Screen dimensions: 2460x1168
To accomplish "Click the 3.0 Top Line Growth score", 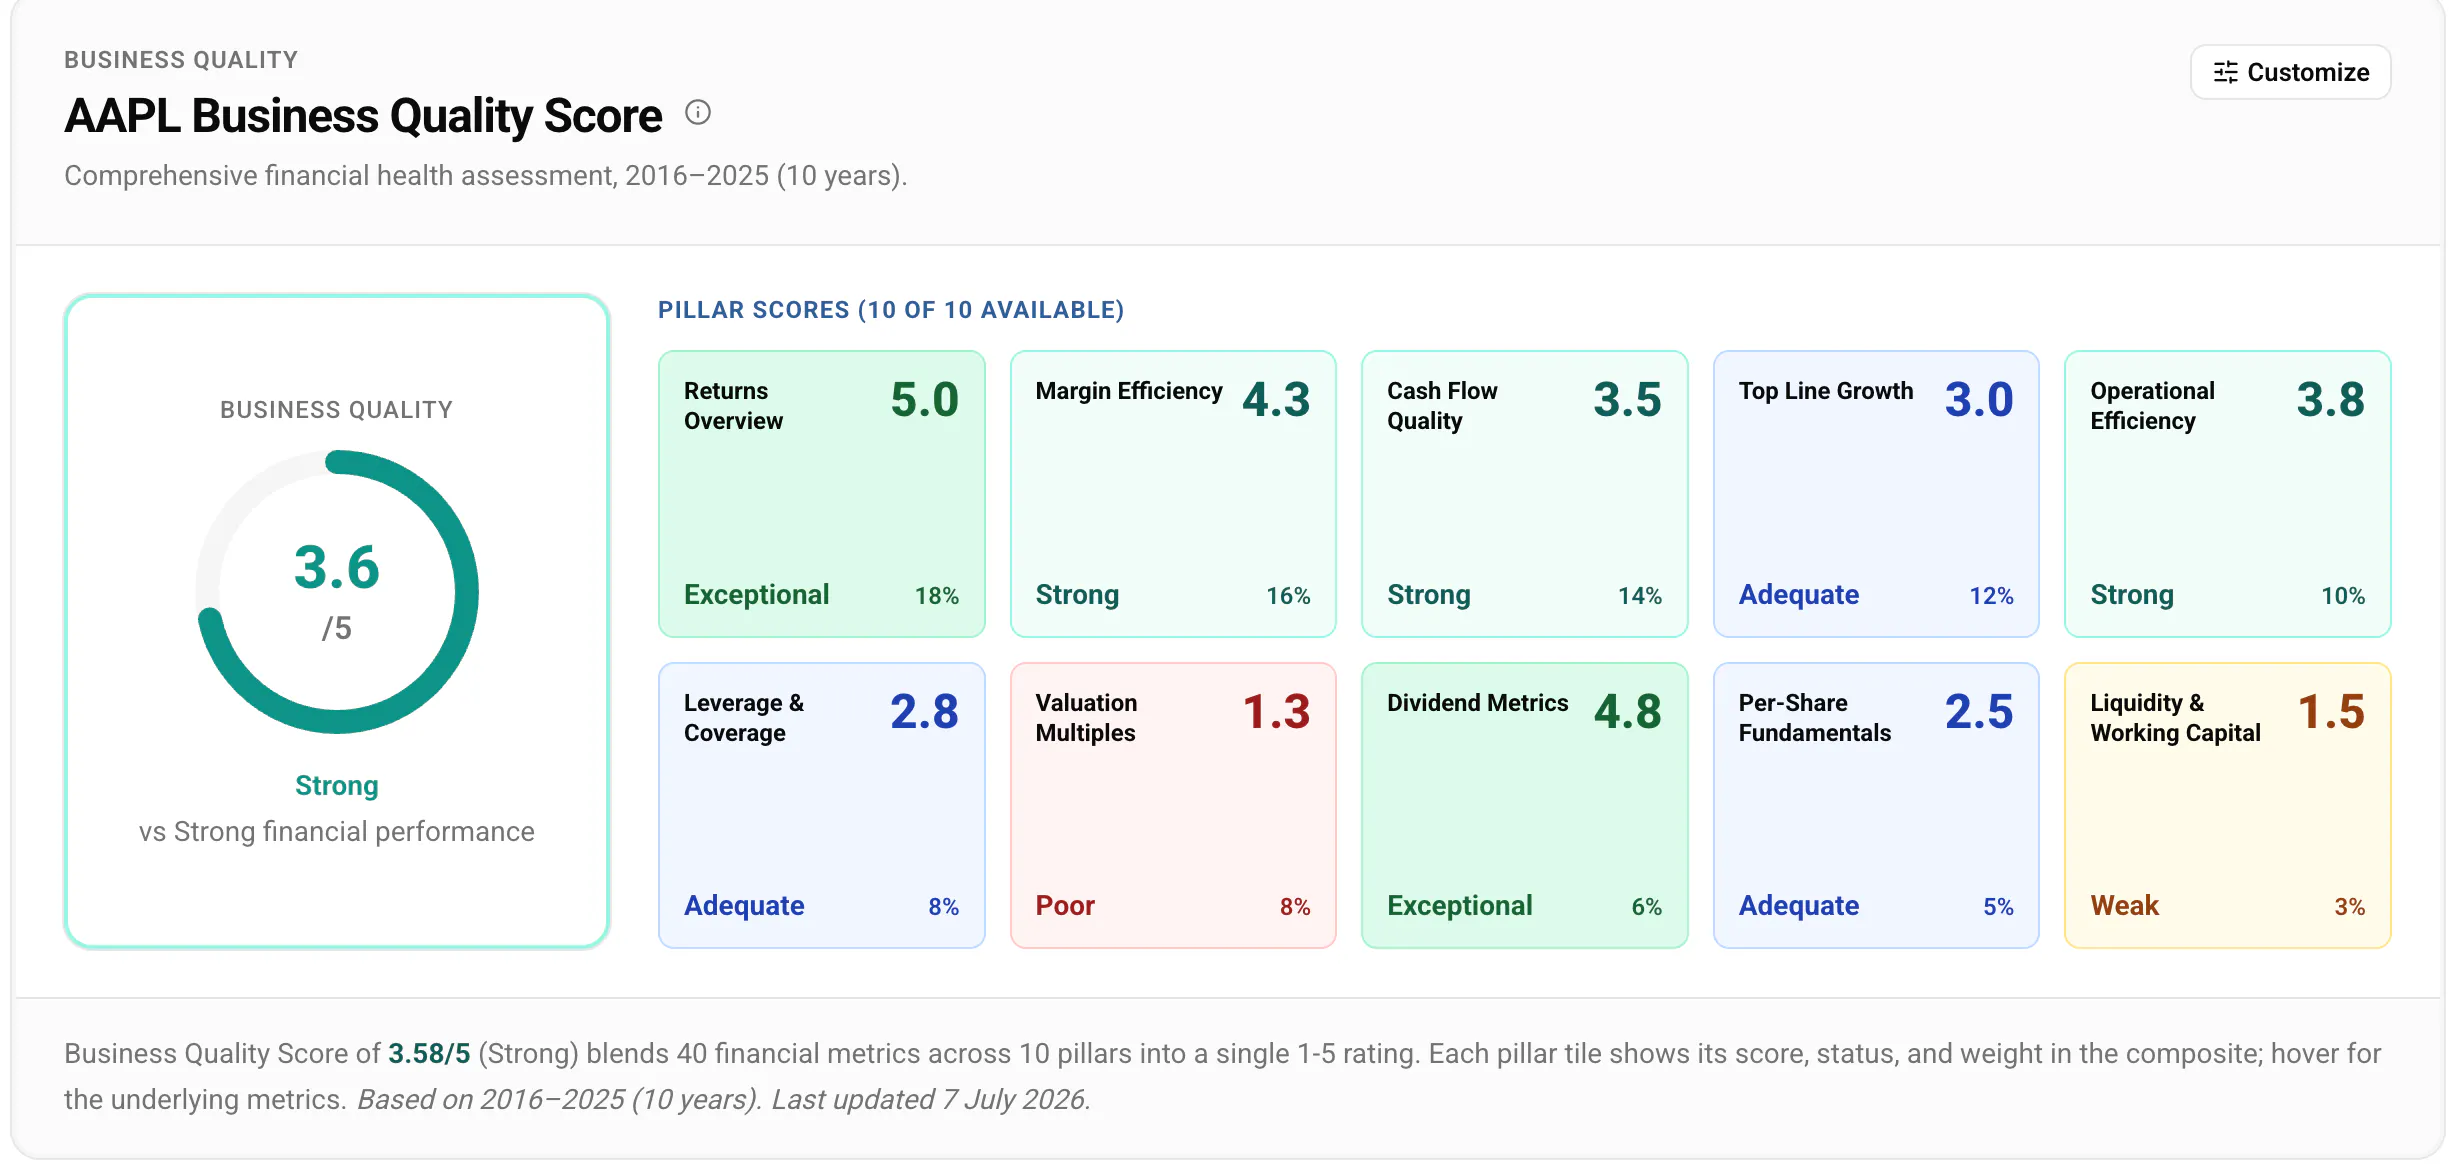I will pos(1979,400).
